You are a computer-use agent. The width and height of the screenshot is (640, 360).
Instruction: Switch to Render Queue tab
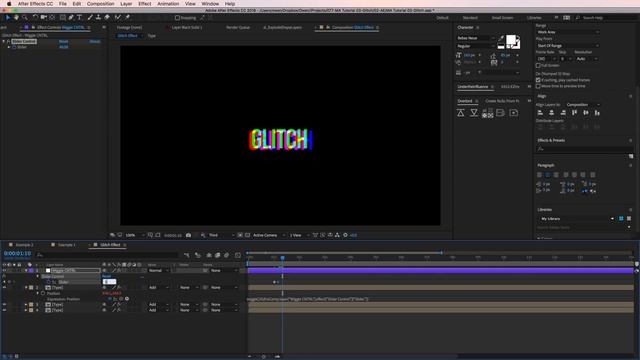(x=238, y=27)
